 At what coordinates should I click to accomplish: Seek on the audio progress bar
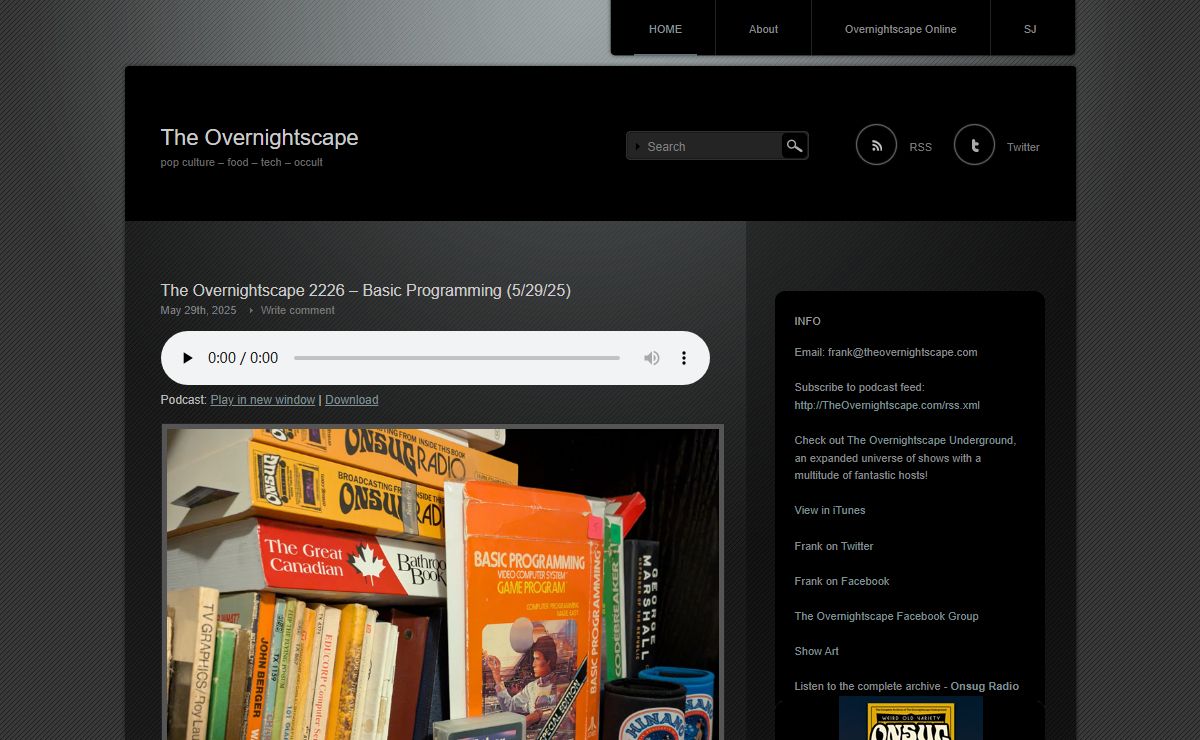coord(457,358)
